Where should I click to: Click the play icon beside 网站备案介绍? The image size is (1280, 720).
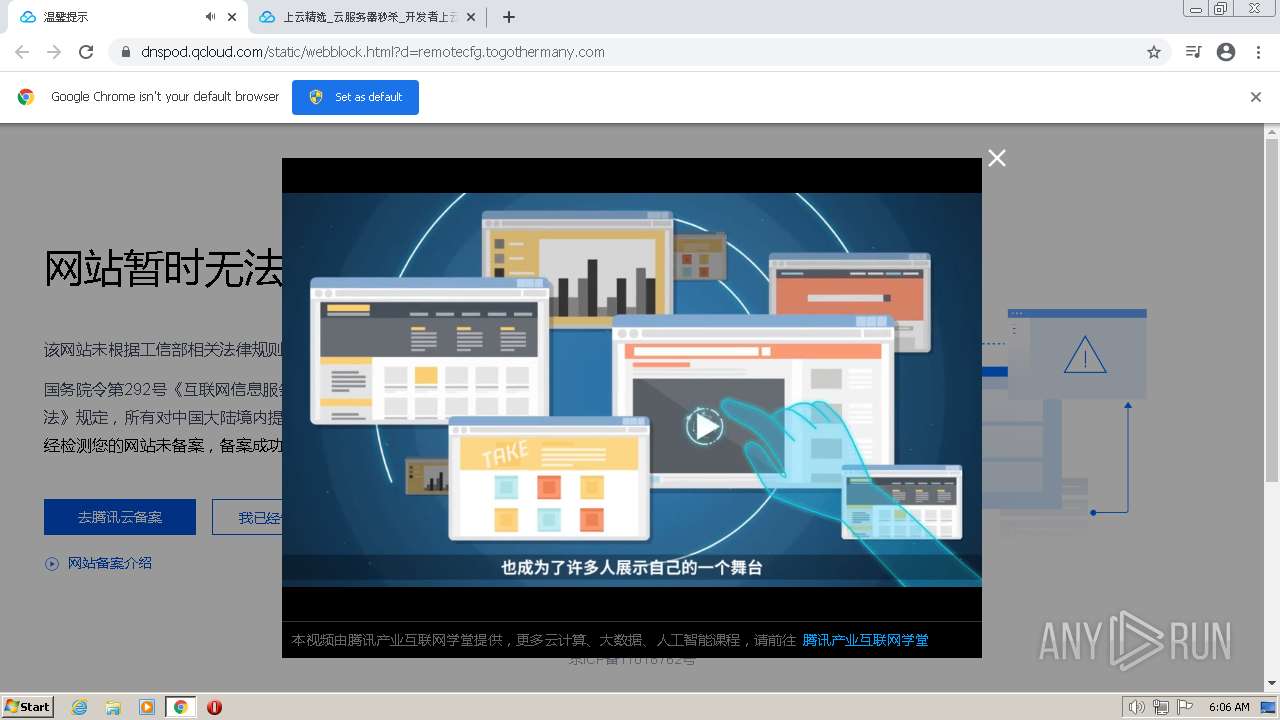tap(52, 564)
